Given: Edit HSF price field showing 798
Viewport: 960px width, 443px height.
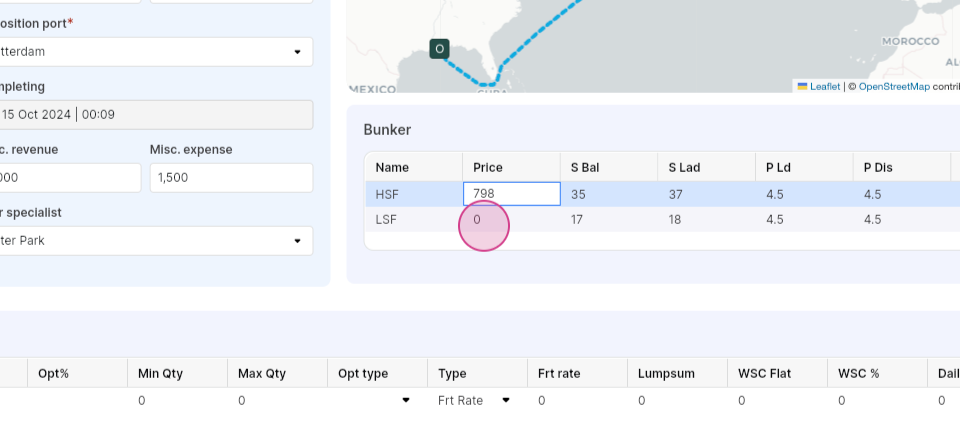Looking at the screenshot, I should coord(512,194).
